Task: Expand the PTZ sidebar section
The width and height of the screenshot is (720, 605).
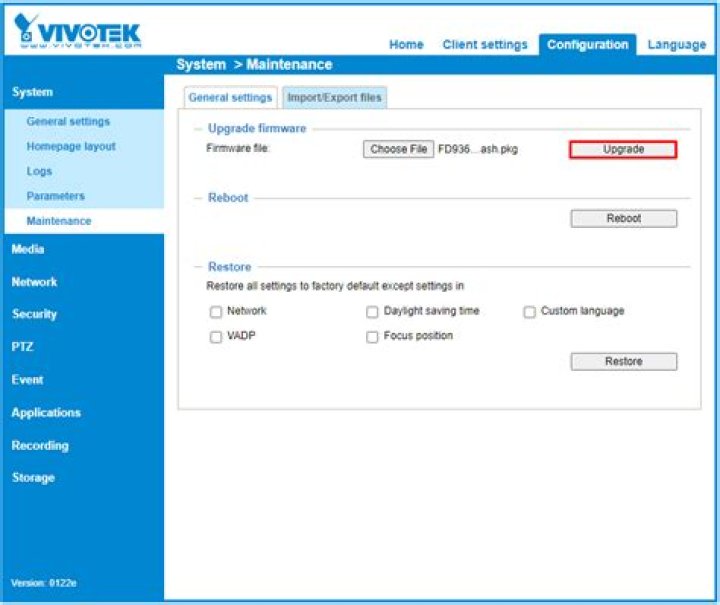Action: (x=22, y=347)
